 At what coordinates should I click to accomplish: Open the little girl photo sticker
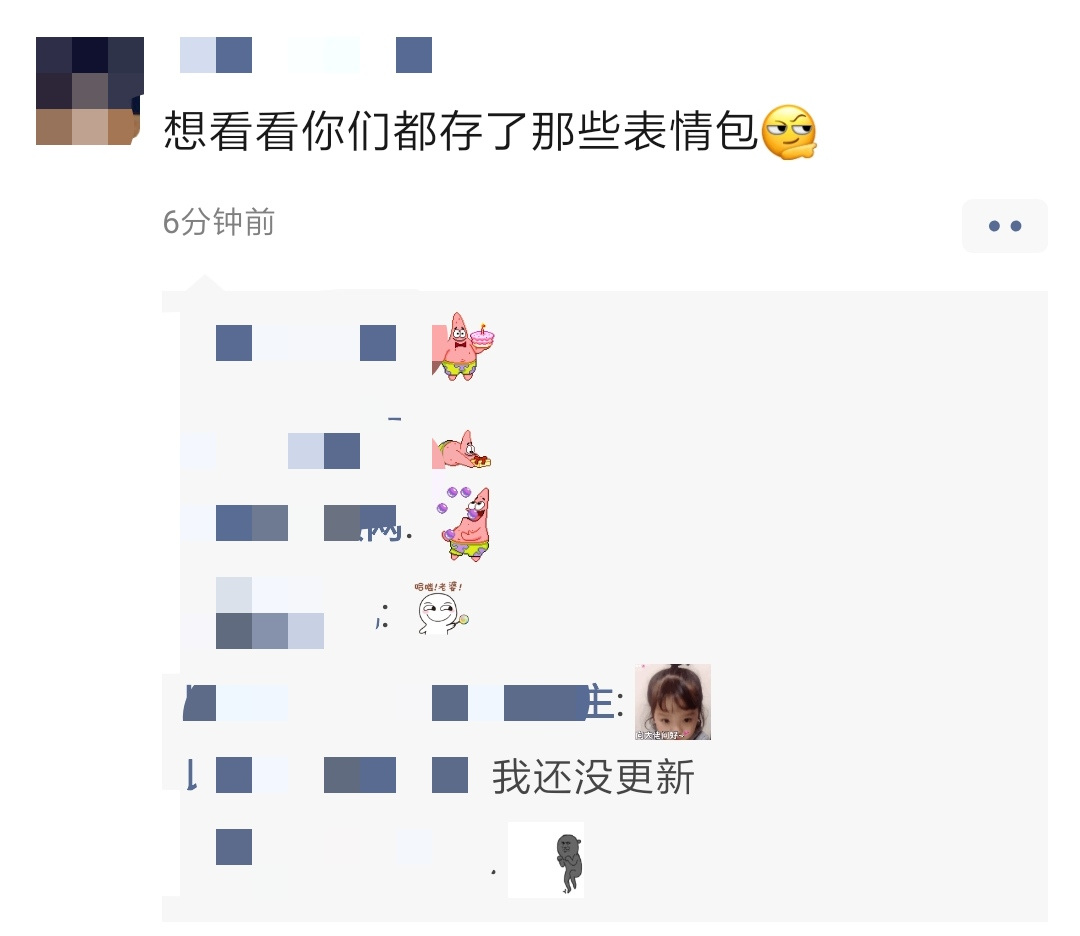tap(672, 702)
